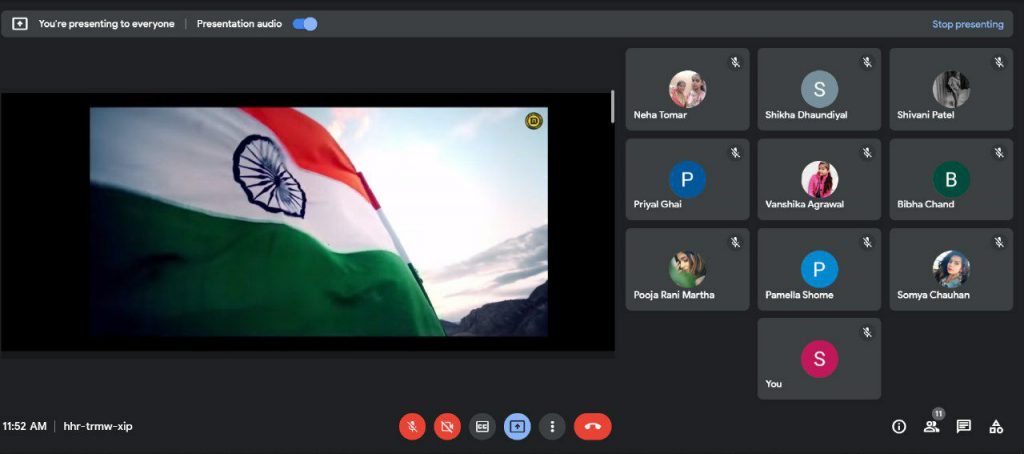Select Shikha Dhaundiyal's S avatar
This screenshot has width=1024, height=454.
[x=820, y=89]
